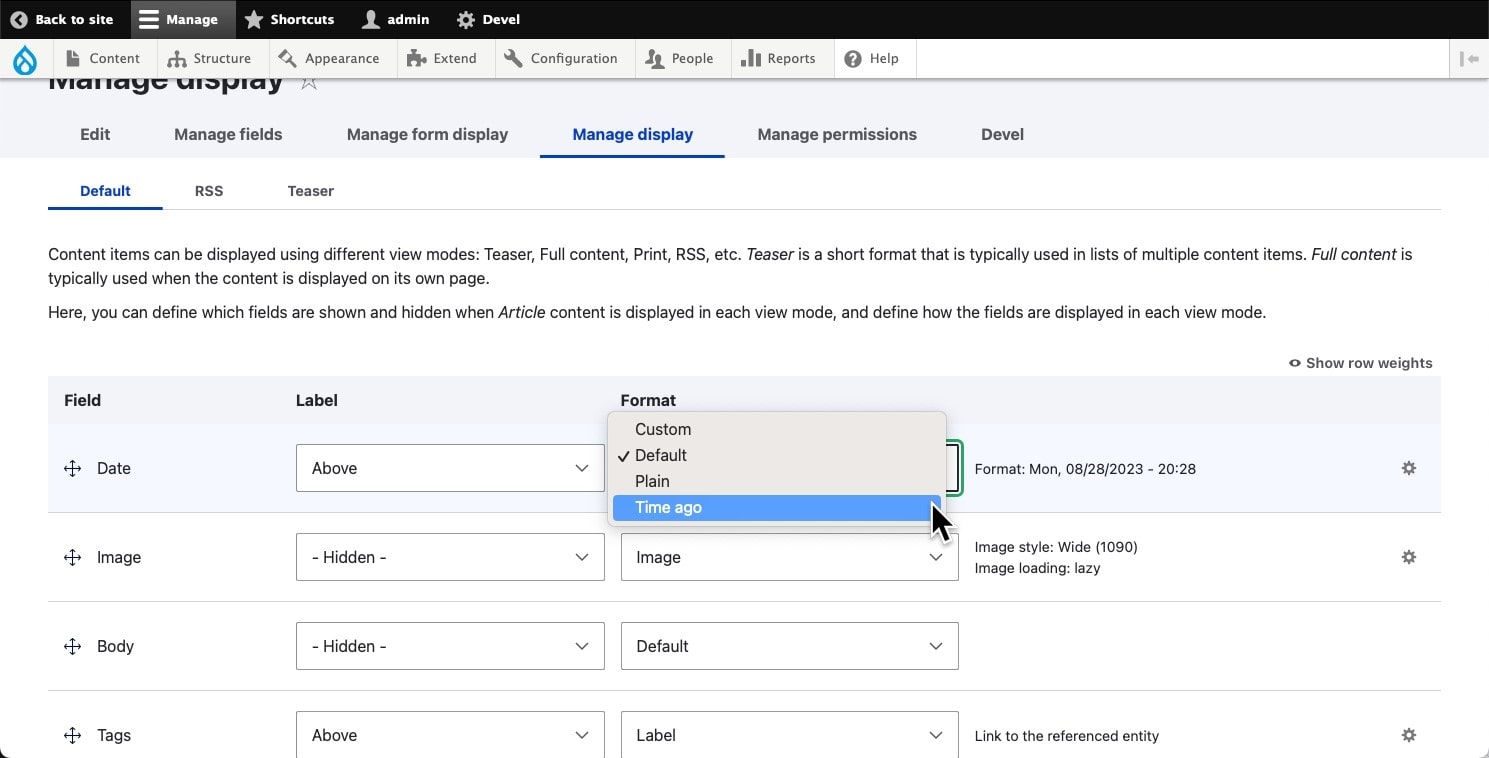The height and width of the screenshot is (758, 1489).
Task: Choose Time ago in the format list
Action: [x=776, y=507]
